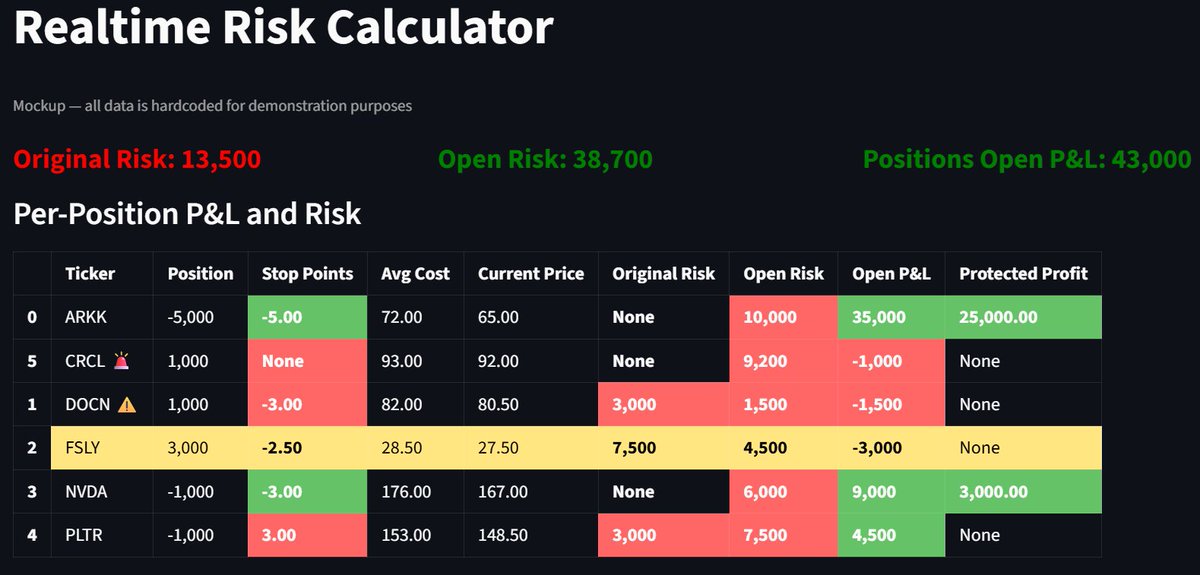Click the ARKK ticker cell
The width and height of the screenshot is (1200, 575).
(x=102, y=317)
